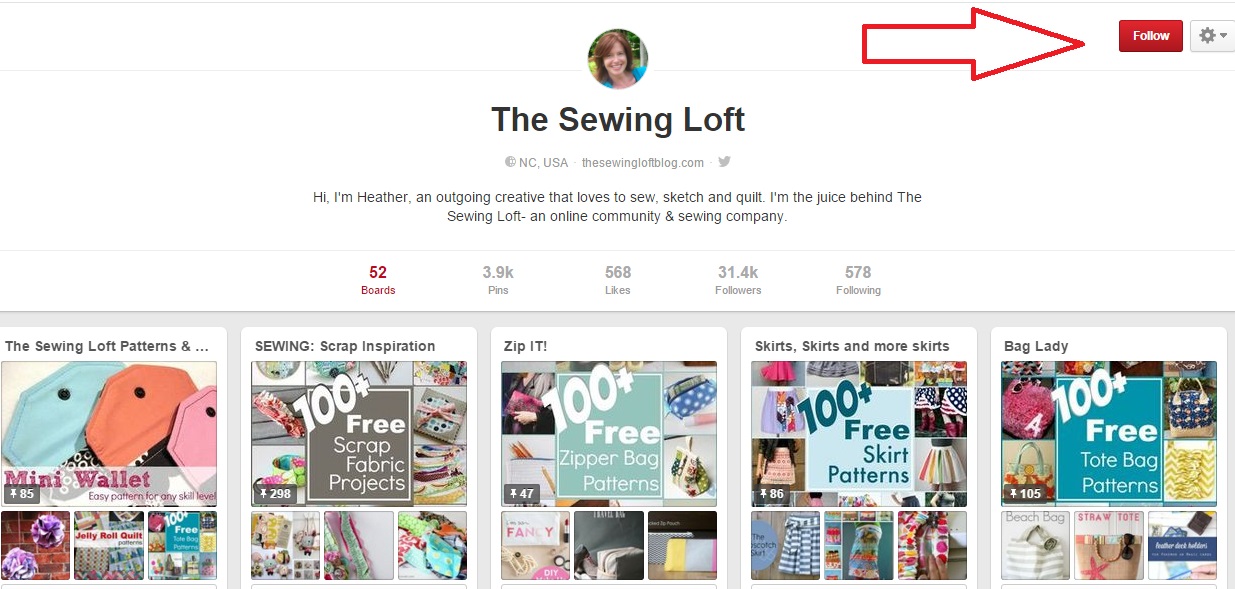Open the gear settings dropdown
The height and width of the screenshot is (589, 1235).
1212,36
